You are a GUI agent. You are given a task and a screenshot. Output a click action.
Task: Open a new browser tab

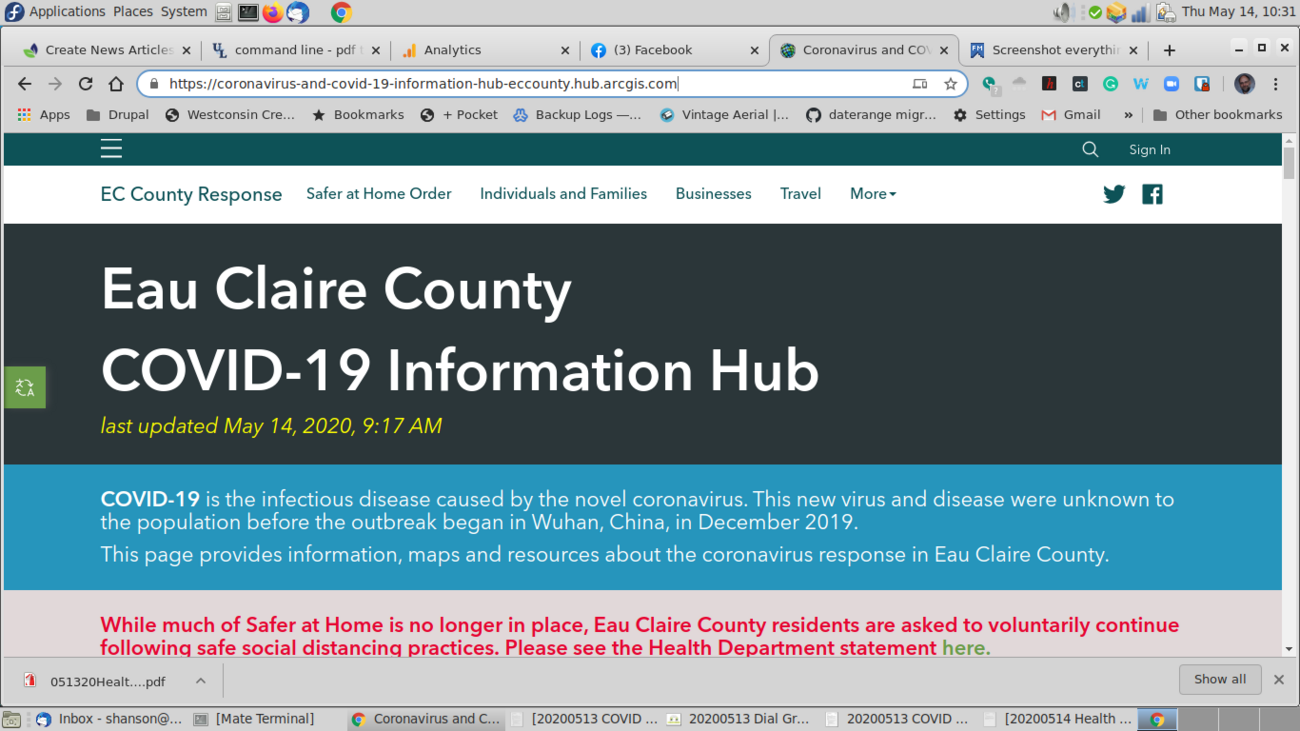[x=1169, y=50]
